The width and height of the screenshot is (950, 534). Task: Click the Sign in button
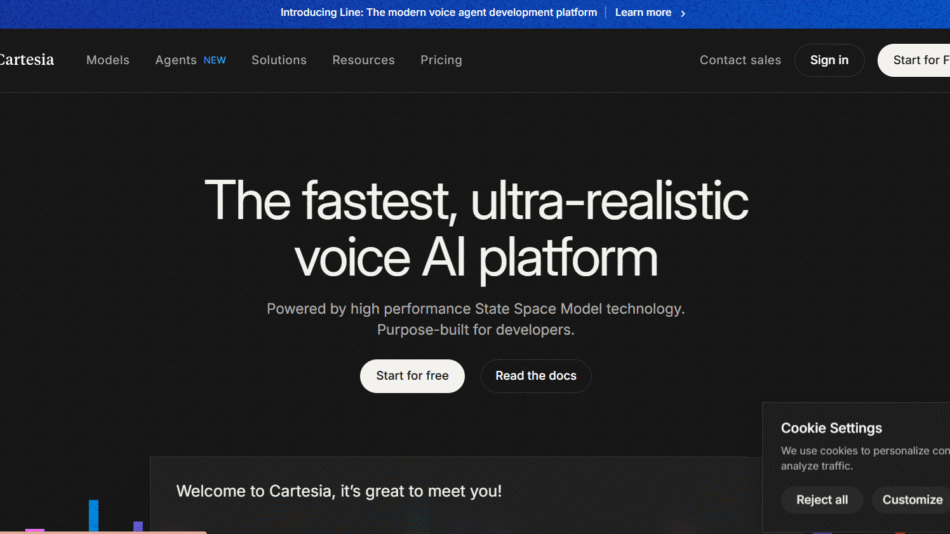click(829, 60)
